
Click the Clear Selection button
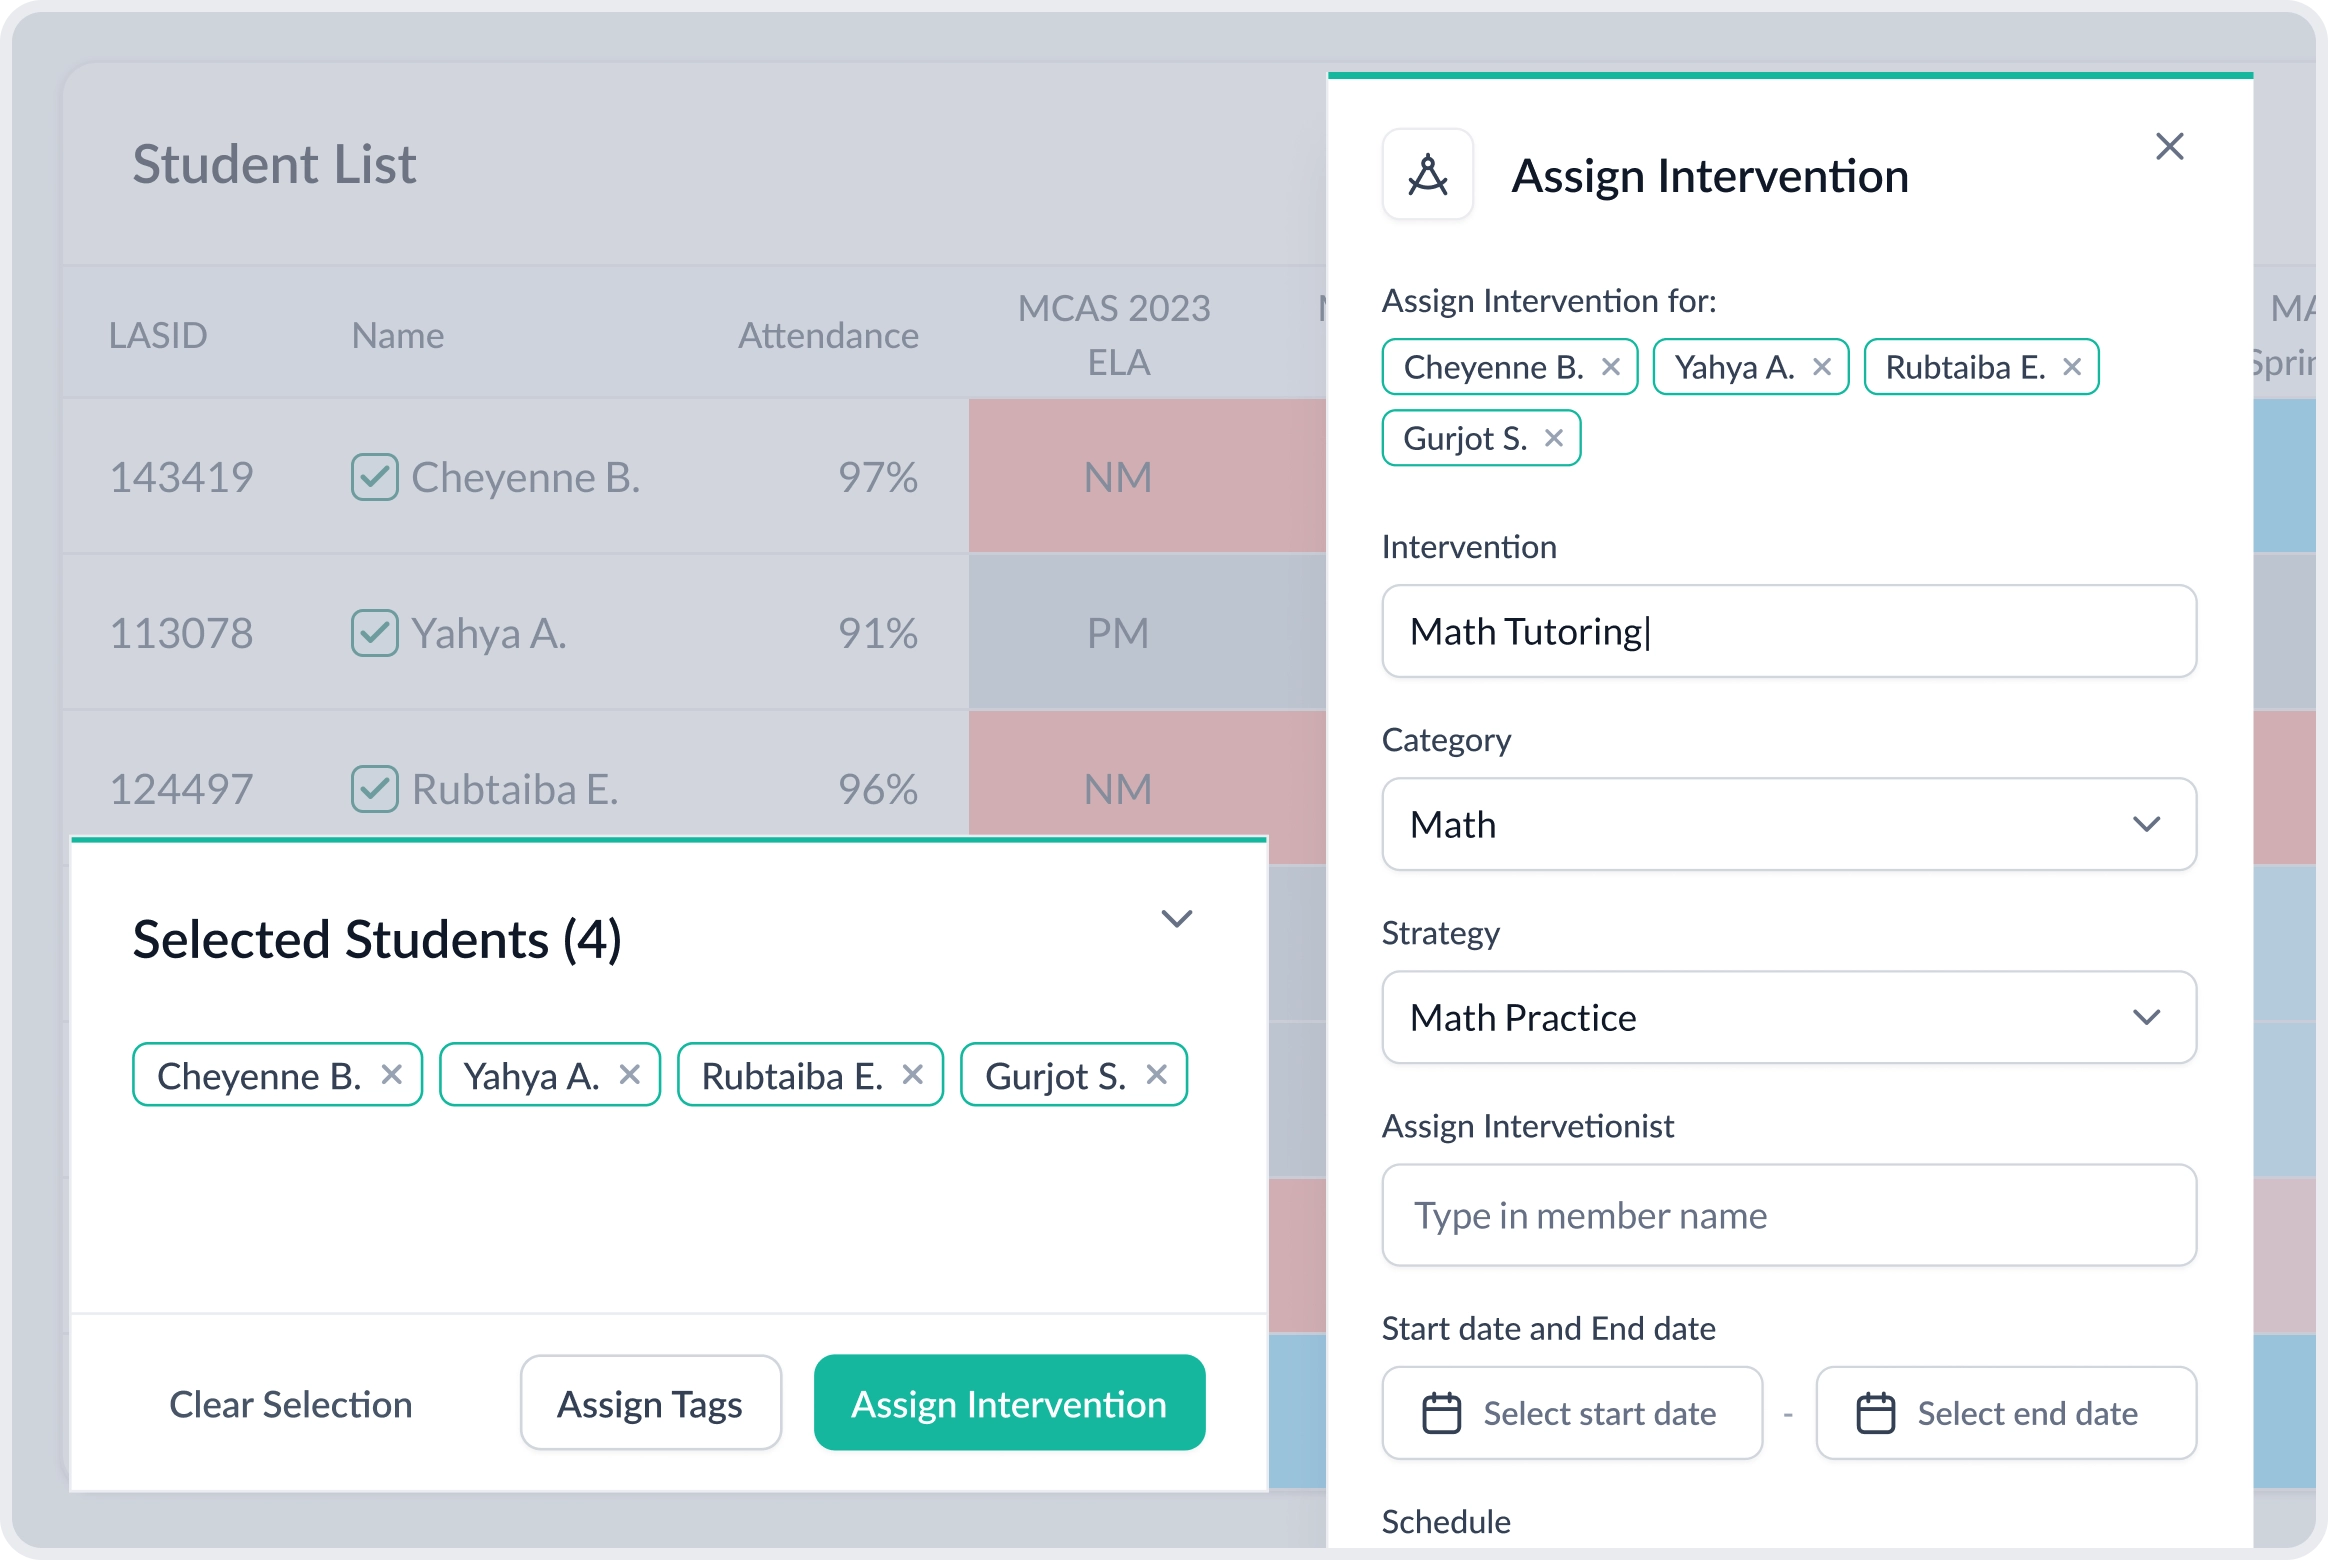(x=291, y=1404)
